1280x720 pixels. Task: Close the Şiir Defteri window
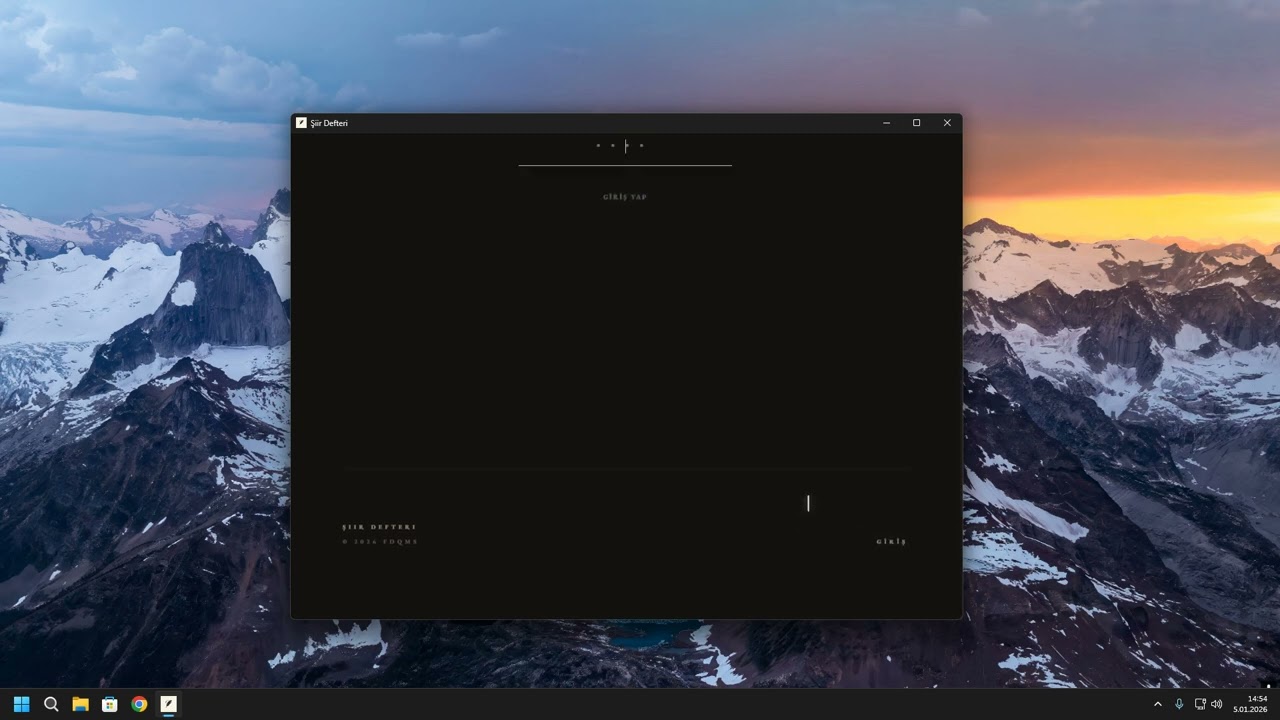pos(947,123)
